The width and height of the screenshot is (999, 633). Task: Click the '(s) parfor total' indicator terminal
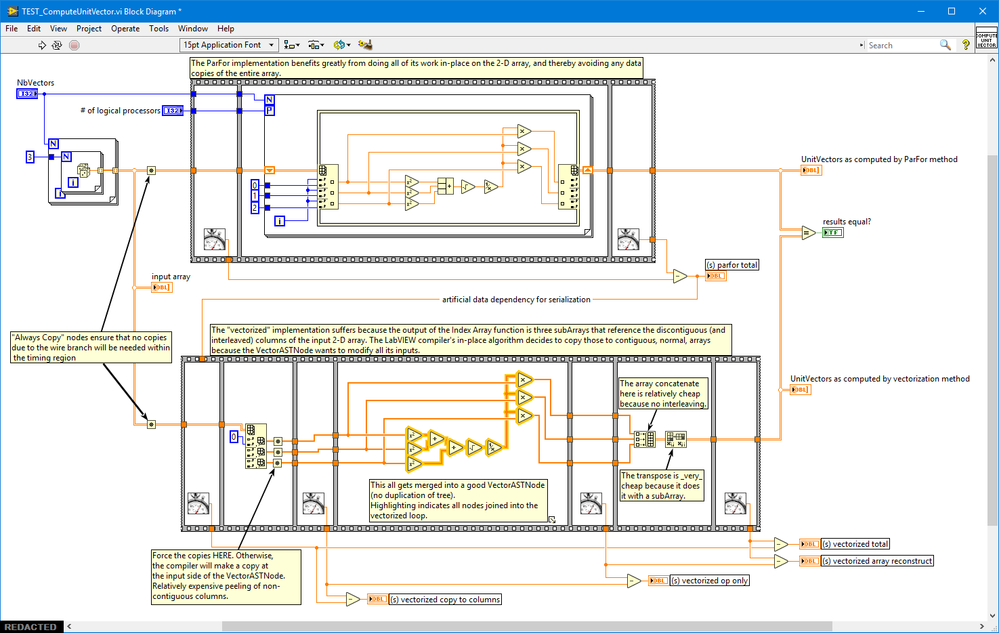point(715,276)
